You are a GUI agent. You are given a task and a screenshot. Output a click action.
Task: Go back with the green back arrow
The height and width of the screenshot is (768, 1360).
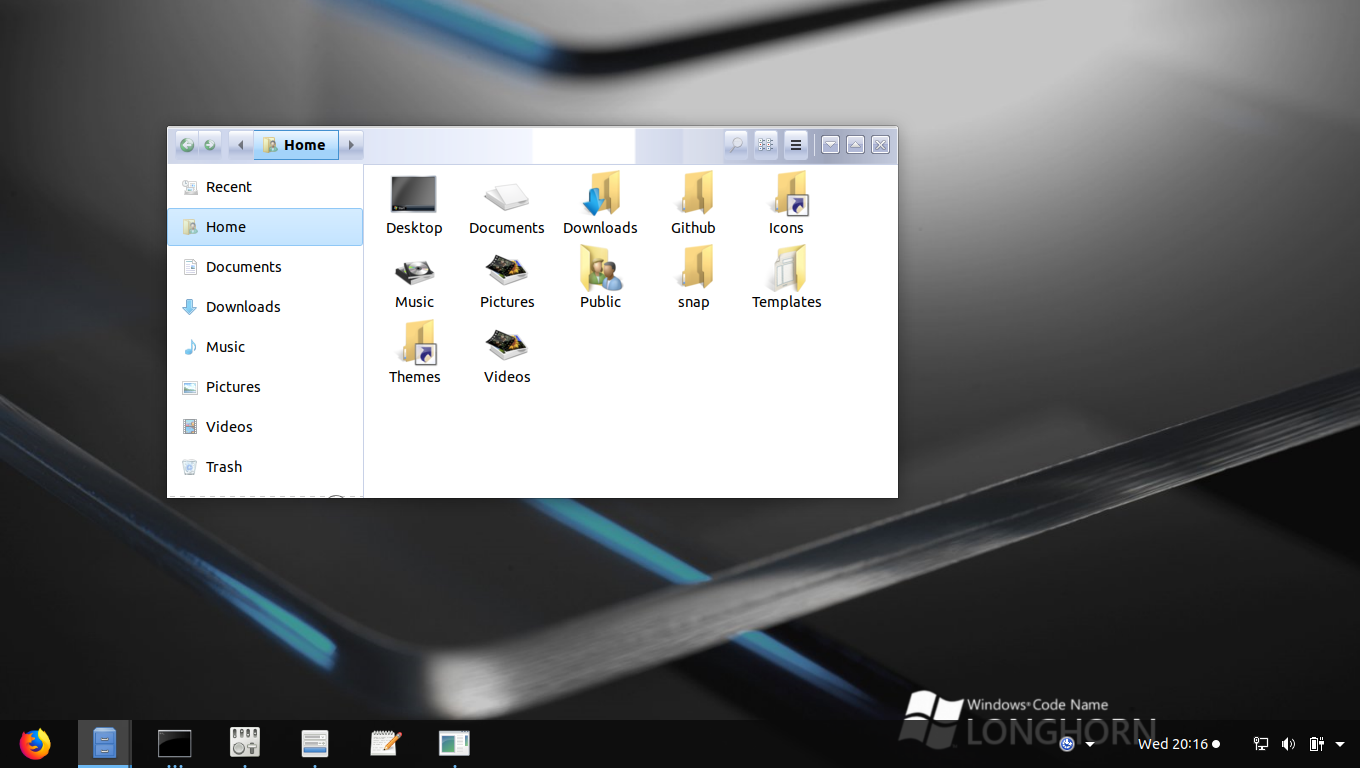(186, 145)
